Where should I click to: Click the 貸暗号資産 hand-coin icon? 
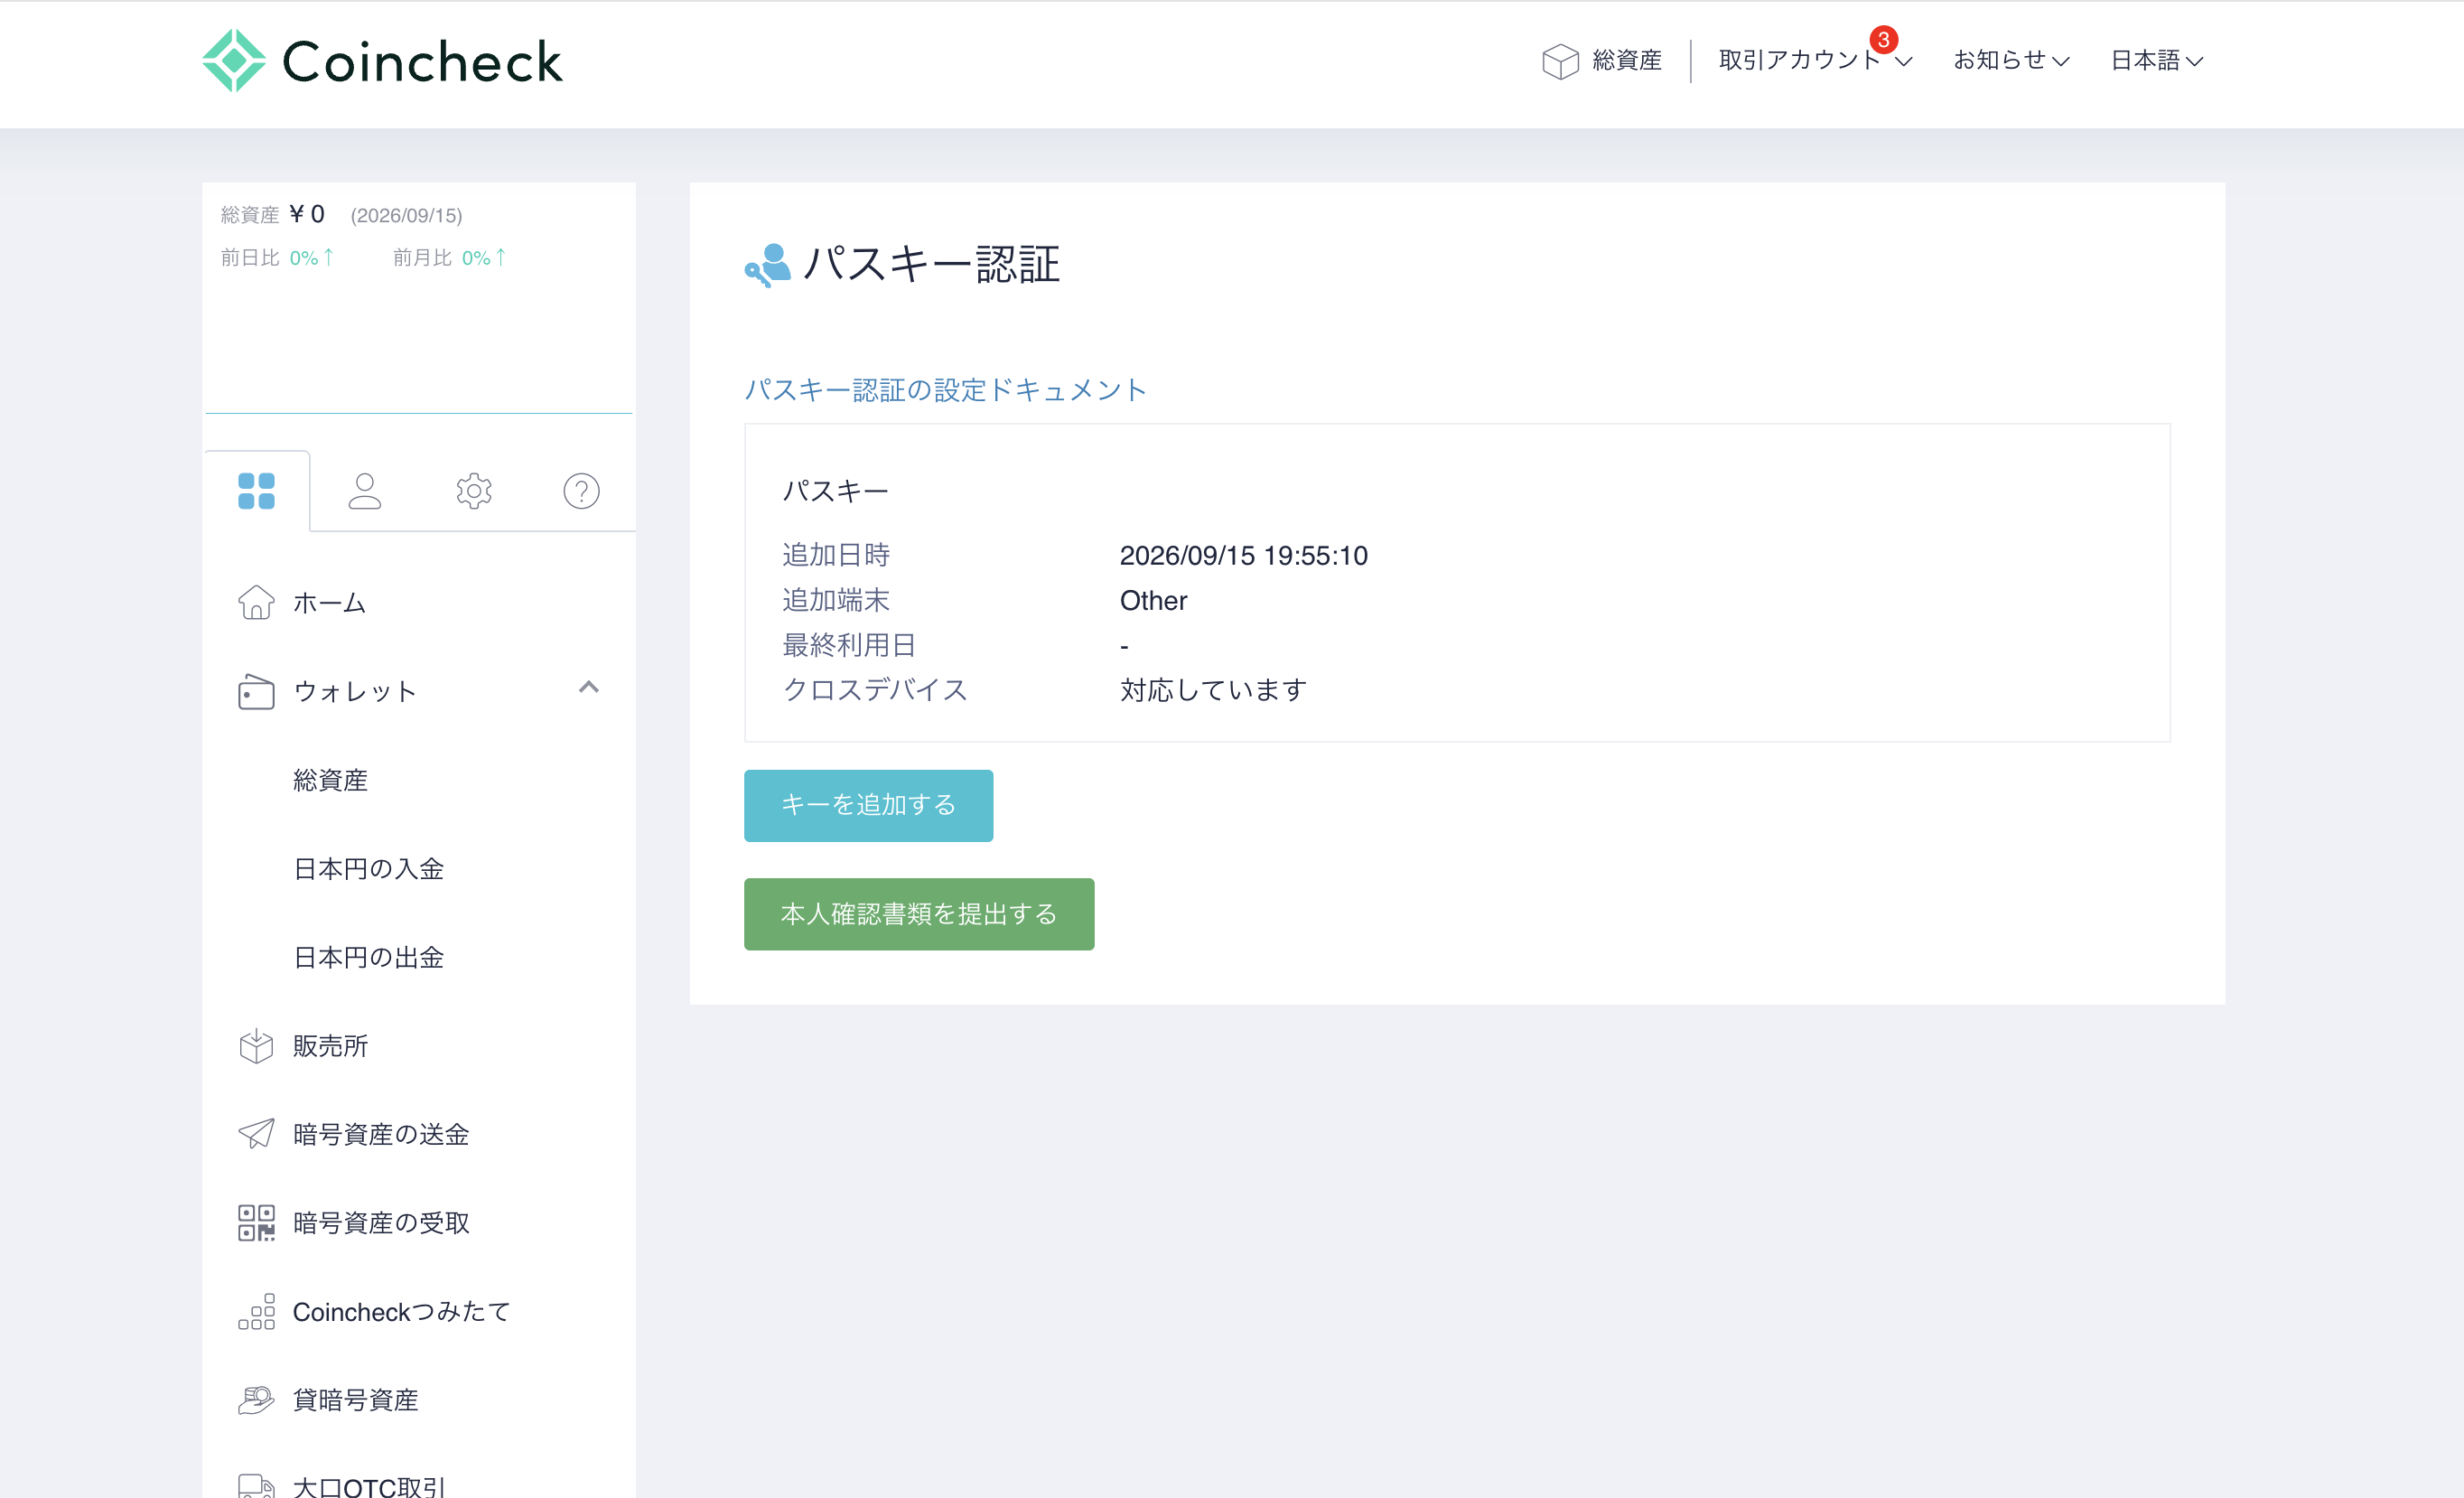(x=256, y=1399)
